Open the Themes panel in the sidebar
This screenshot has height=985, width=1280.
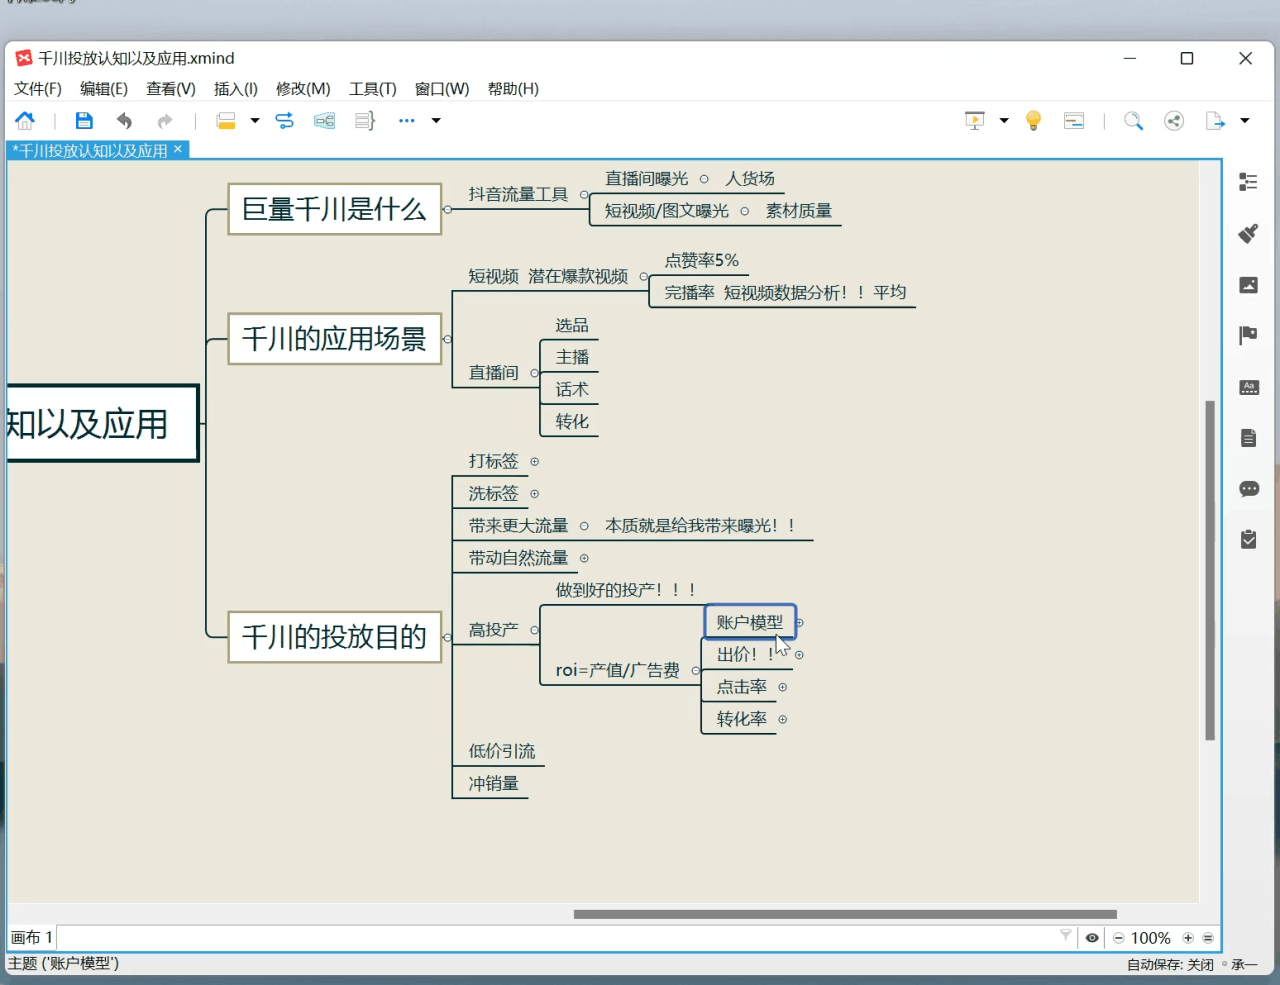(1248, 387)
